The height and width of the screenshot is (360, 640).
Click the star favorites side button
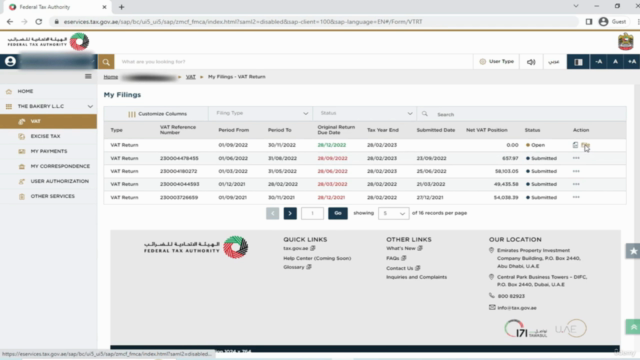click(x=633, y=251)
